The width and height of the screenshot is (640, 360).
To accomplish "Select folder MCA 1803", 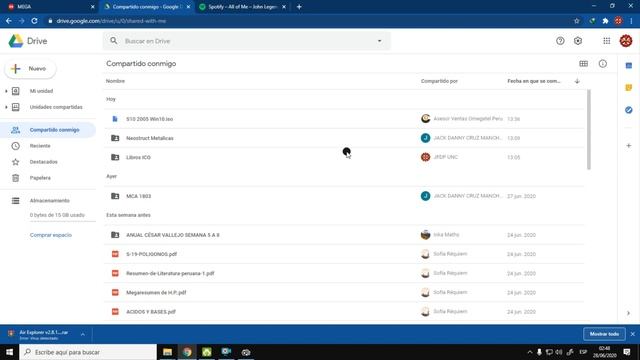I will pos(345,196).
